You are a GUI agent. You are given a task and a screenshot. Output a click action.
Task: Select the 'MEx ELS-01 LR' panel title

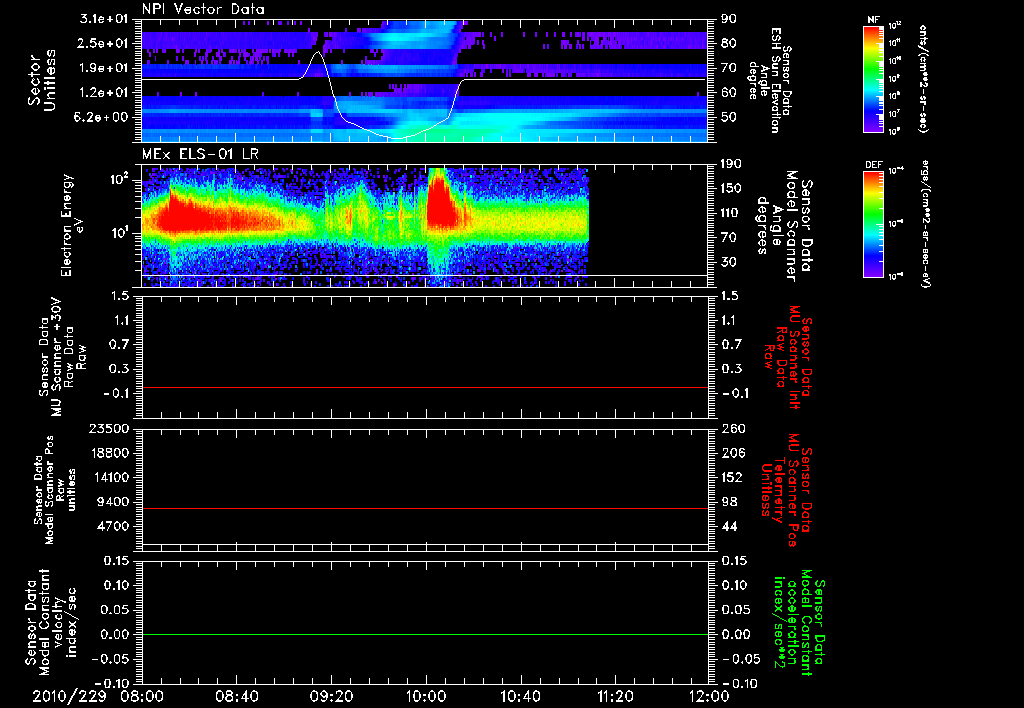coord(200,154)
